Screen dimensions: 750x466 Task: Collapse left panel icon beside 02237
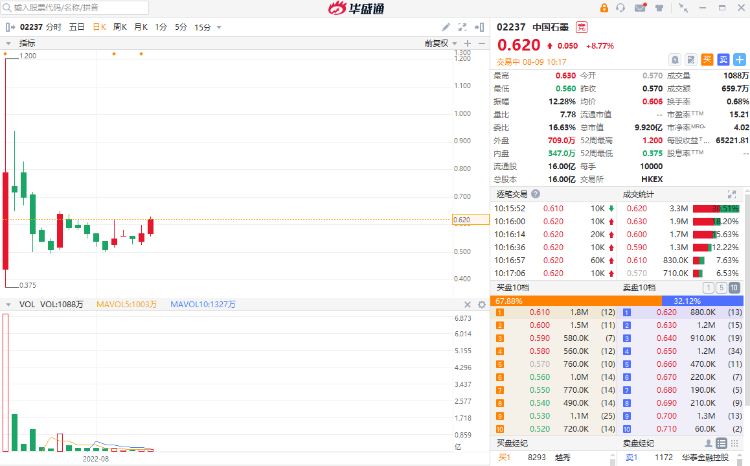pos(10,27)
